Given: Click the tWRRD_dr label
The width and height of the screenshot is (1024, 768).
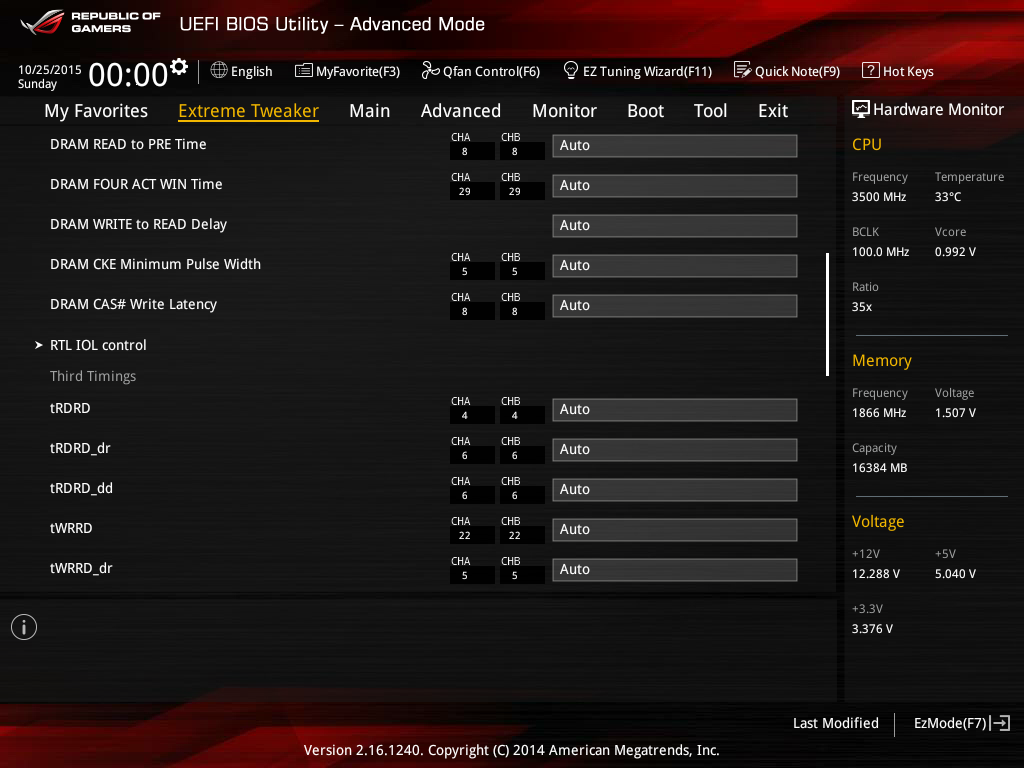Looking at the screenshot, I should click(81, 568).
